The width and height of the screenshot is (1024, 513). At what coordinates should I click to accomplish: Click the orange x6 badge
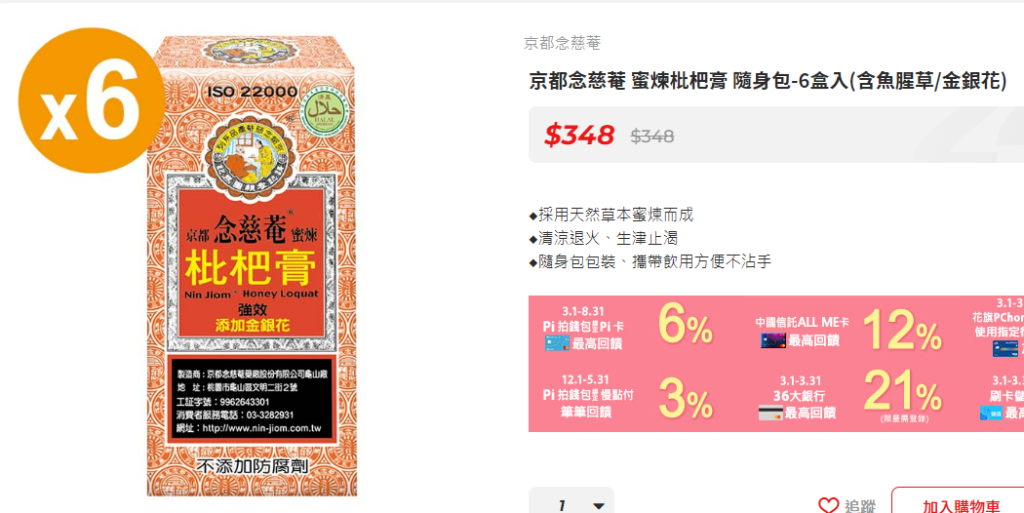pos(91,100)
